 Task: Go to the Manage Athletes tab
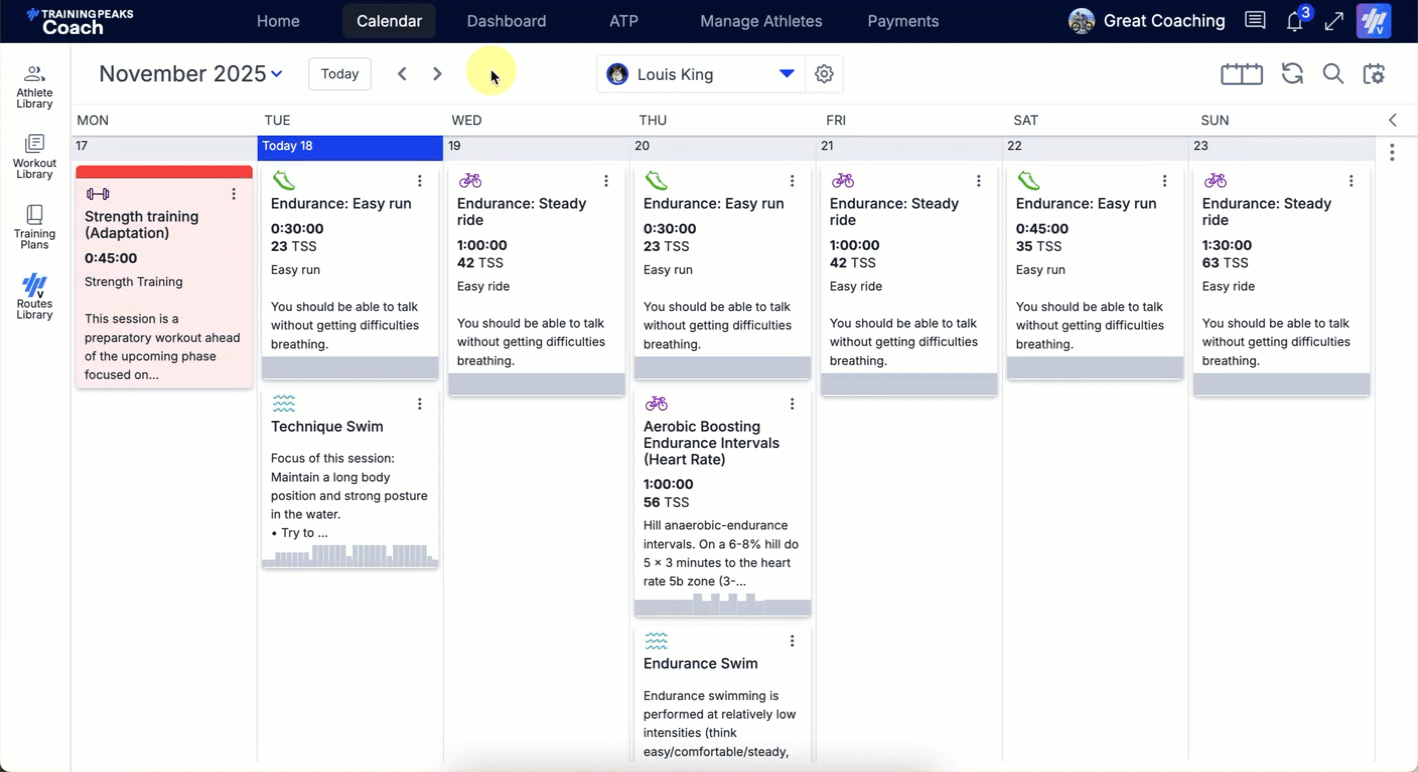tap(761, 21)
